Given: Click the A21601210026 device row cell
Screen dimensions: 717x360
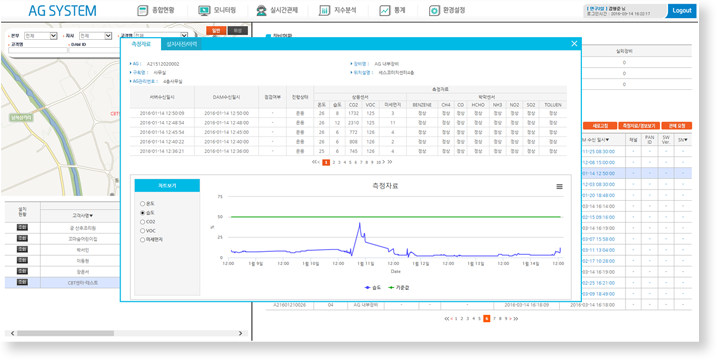Looking at the screenshot, I should pos(289,304).
